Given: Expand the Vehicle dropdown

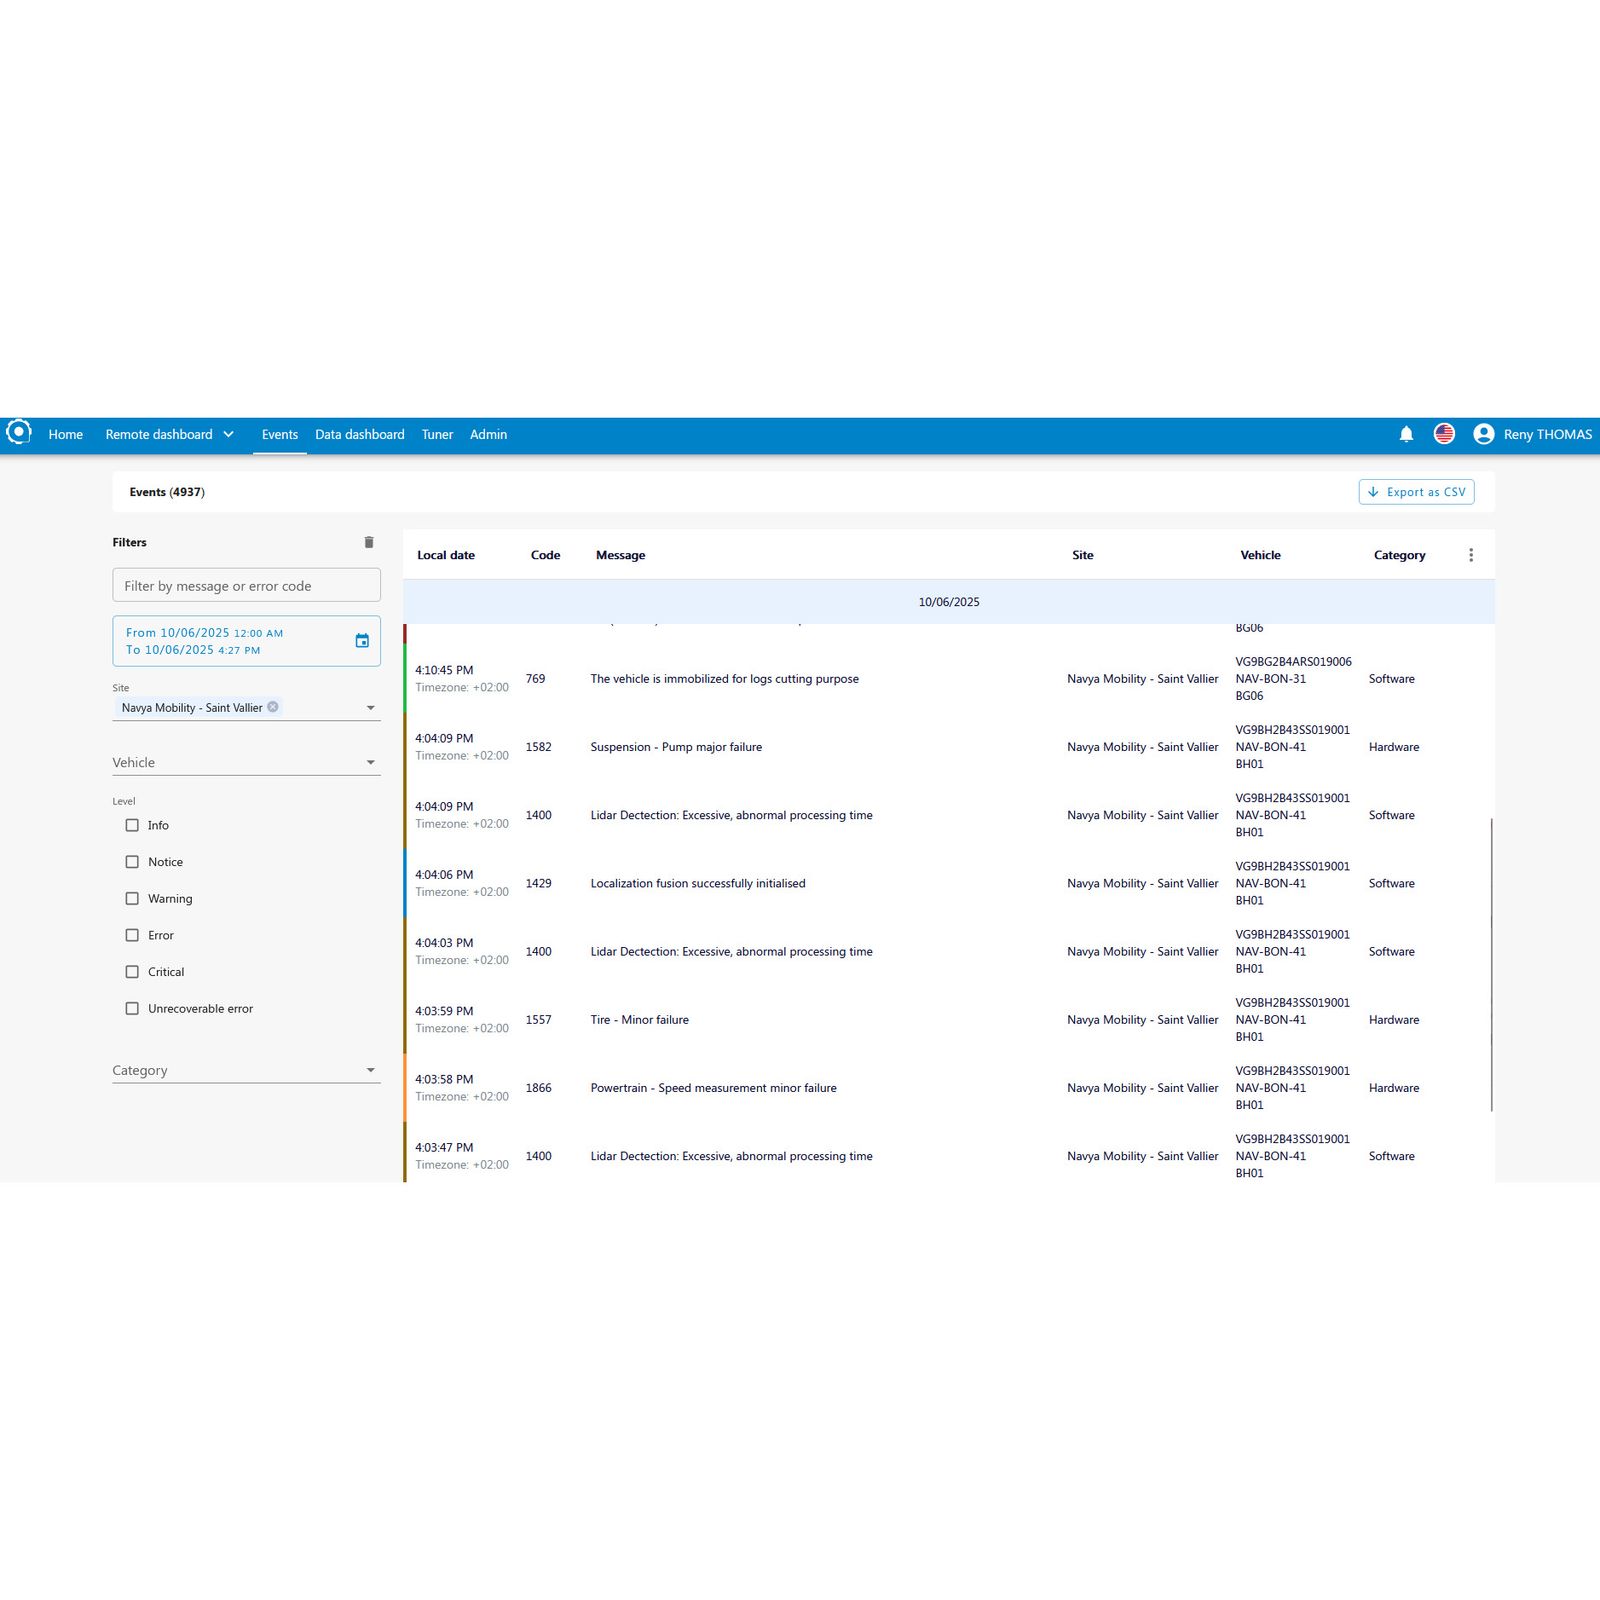Looking at the screenshot, I should 371,762.
